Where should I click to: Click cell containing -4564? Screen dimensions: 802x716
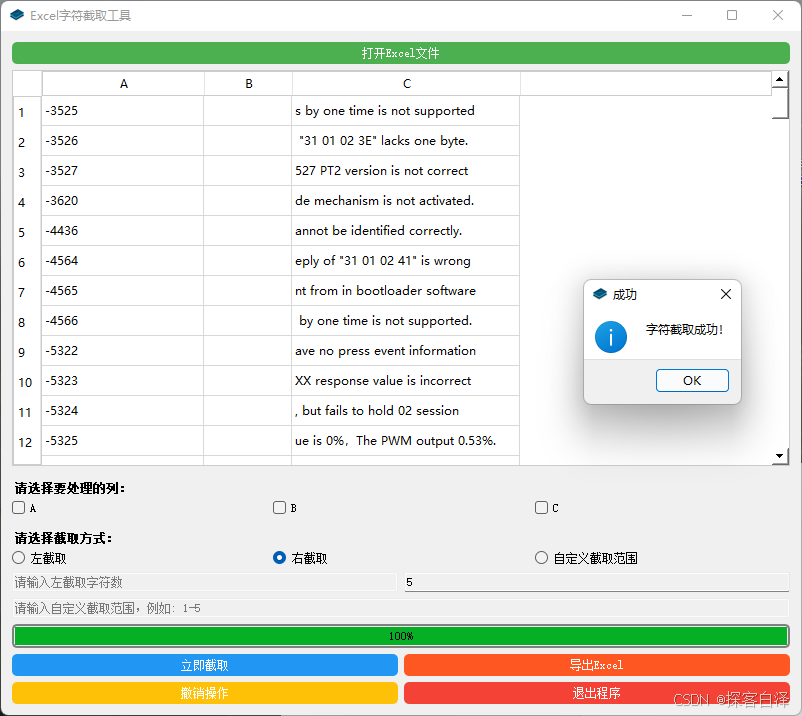(x=123, y=261)
